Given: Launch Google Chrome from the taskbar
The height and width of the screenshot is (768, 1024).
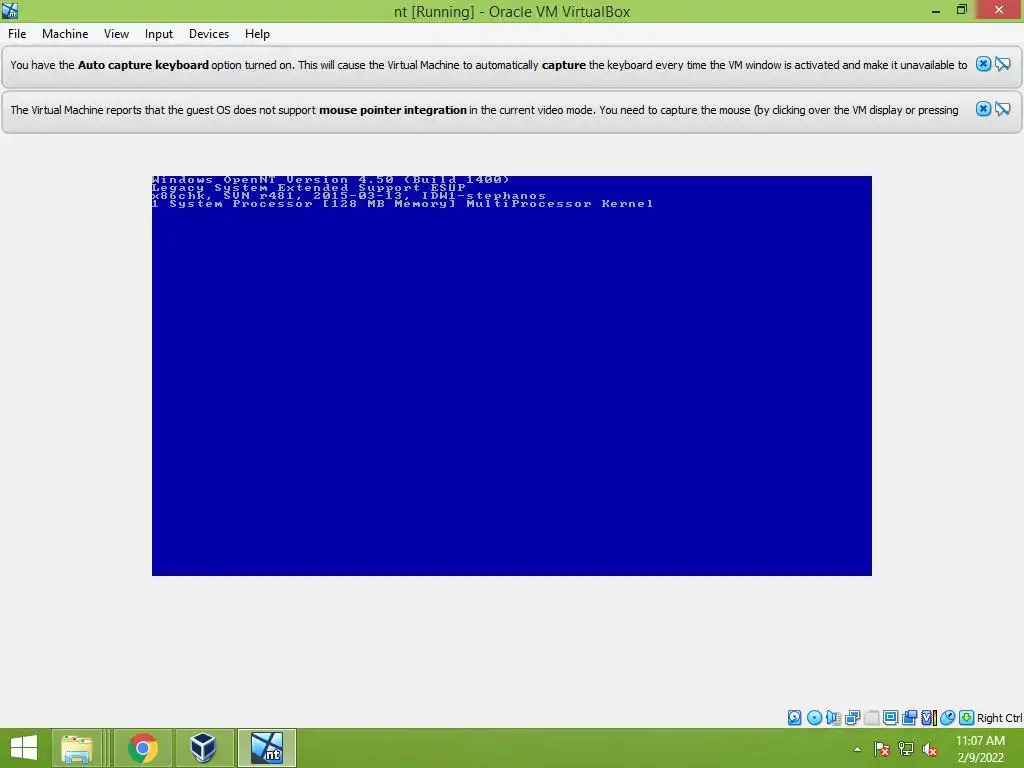Looking at the screenshot, I should tap(142, 748).
